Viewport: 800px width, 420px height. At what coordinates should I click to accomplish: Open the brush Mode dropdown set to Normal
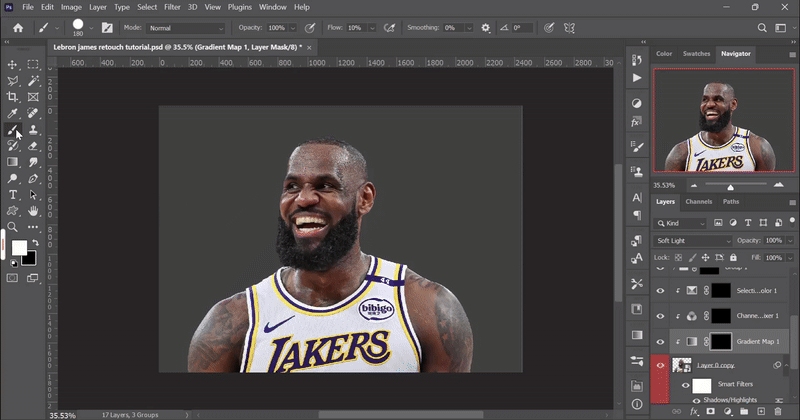click(188, 28)
